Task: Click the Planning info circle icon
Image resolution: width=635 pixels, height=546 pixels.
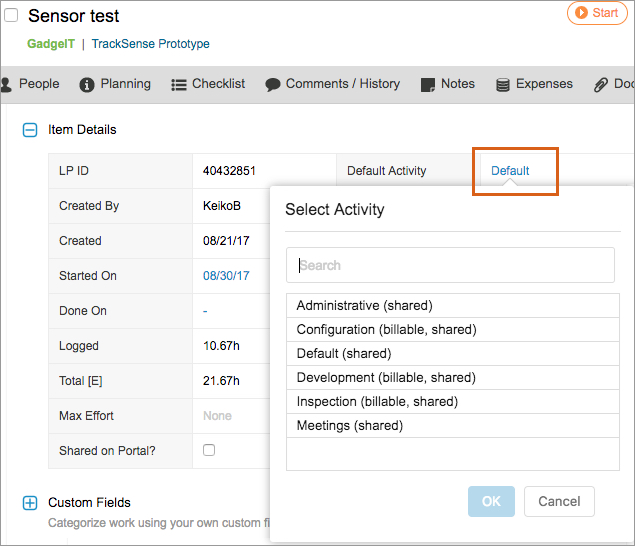Action: pos(87,85)
